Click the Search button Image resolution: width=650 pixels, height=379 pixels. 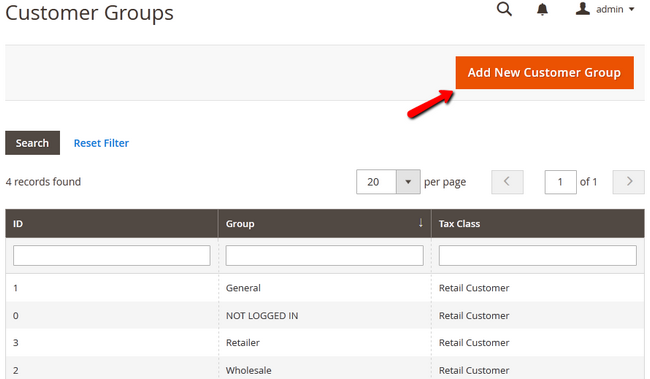[x=32, y=143]
